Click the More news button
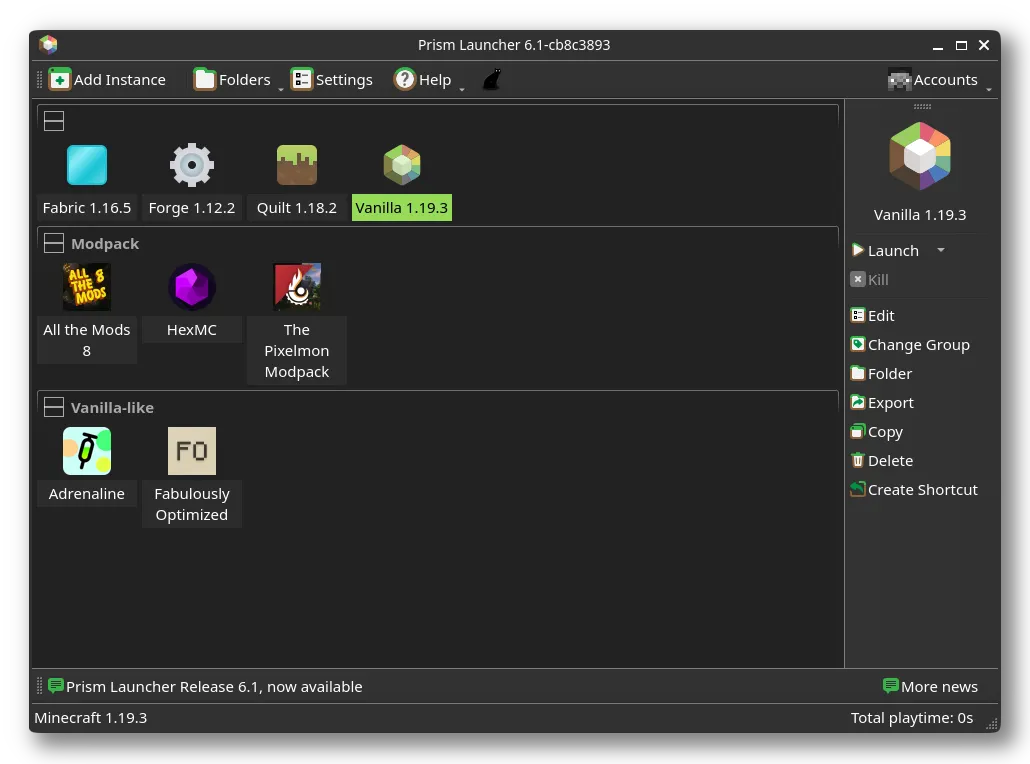1030x764 pixels. 930,687
